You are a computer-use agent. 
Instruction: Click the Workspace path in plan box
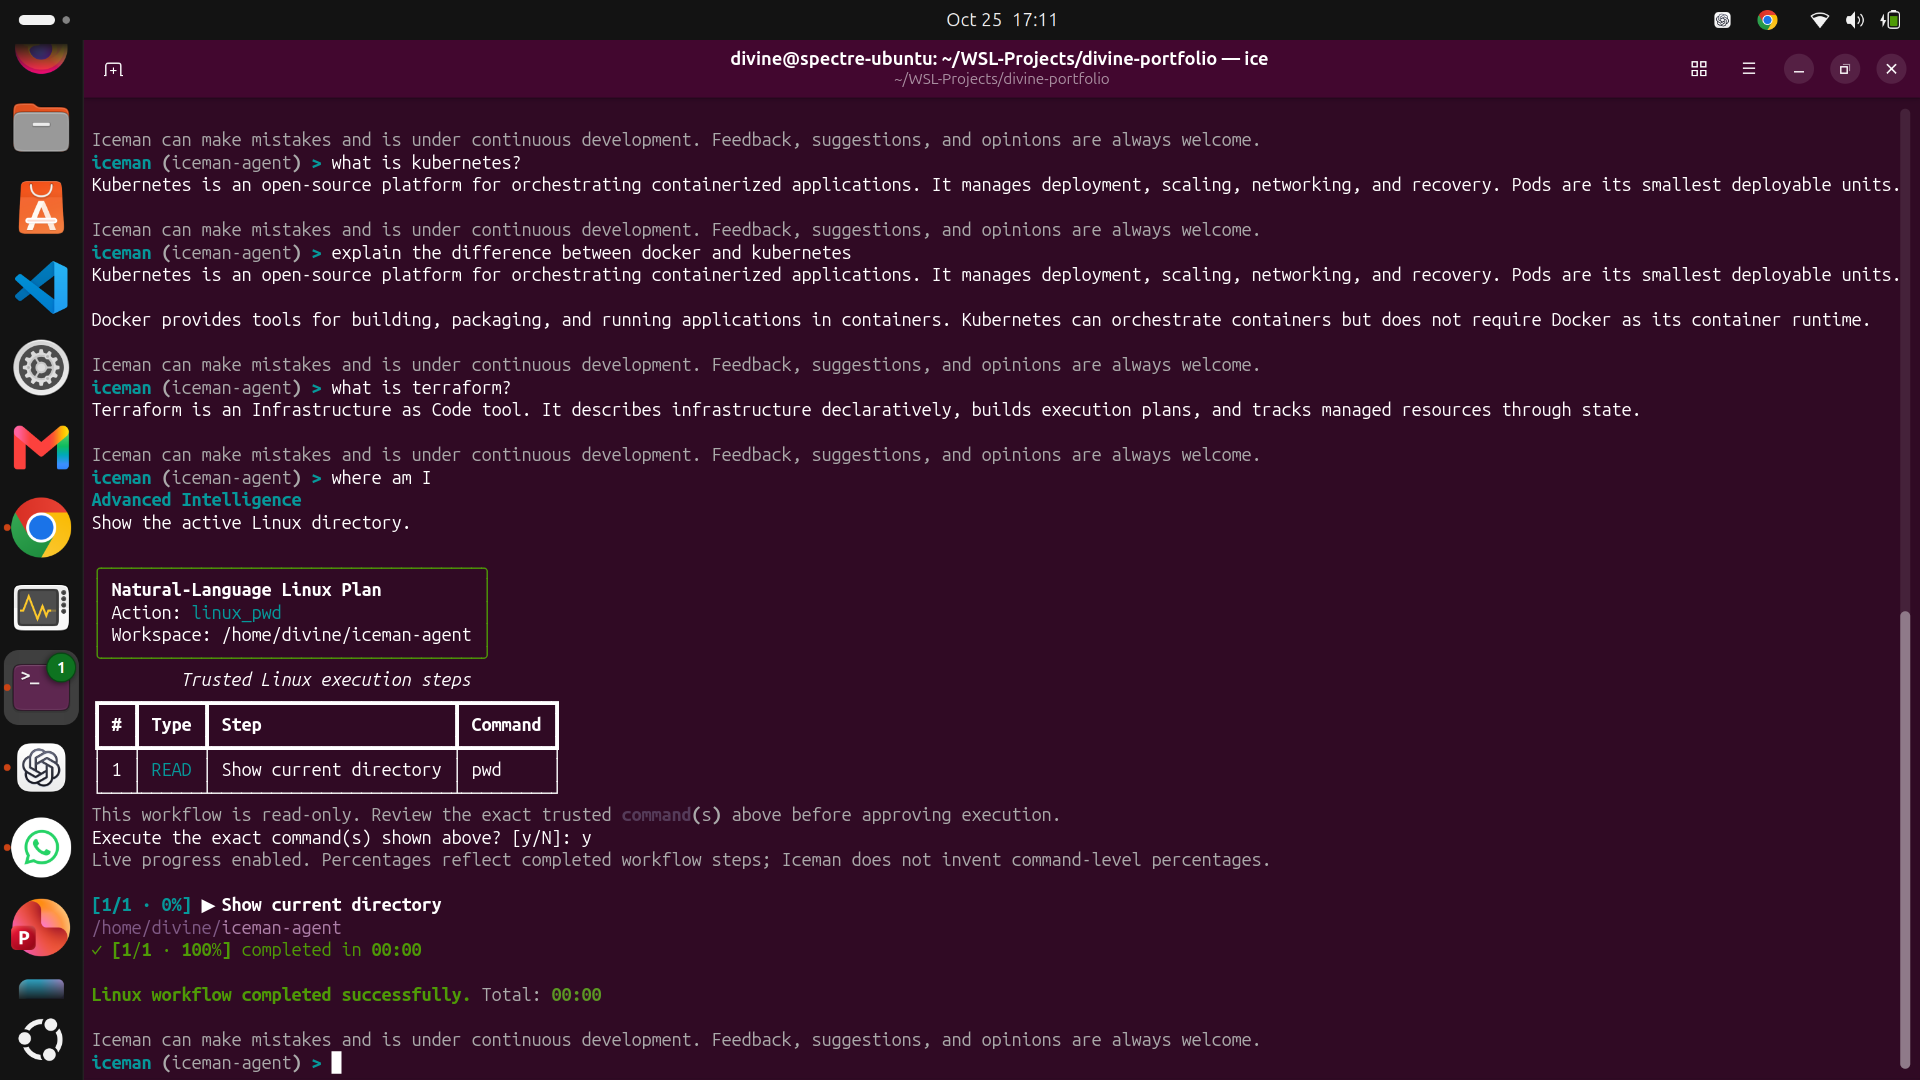pyautogui.click(x=346, y=635)
